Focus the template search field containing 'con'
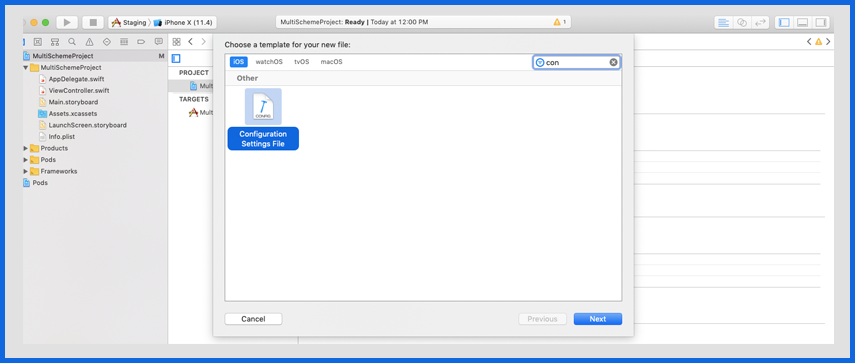This screenshot has height=363, width=855. point(577,62)
